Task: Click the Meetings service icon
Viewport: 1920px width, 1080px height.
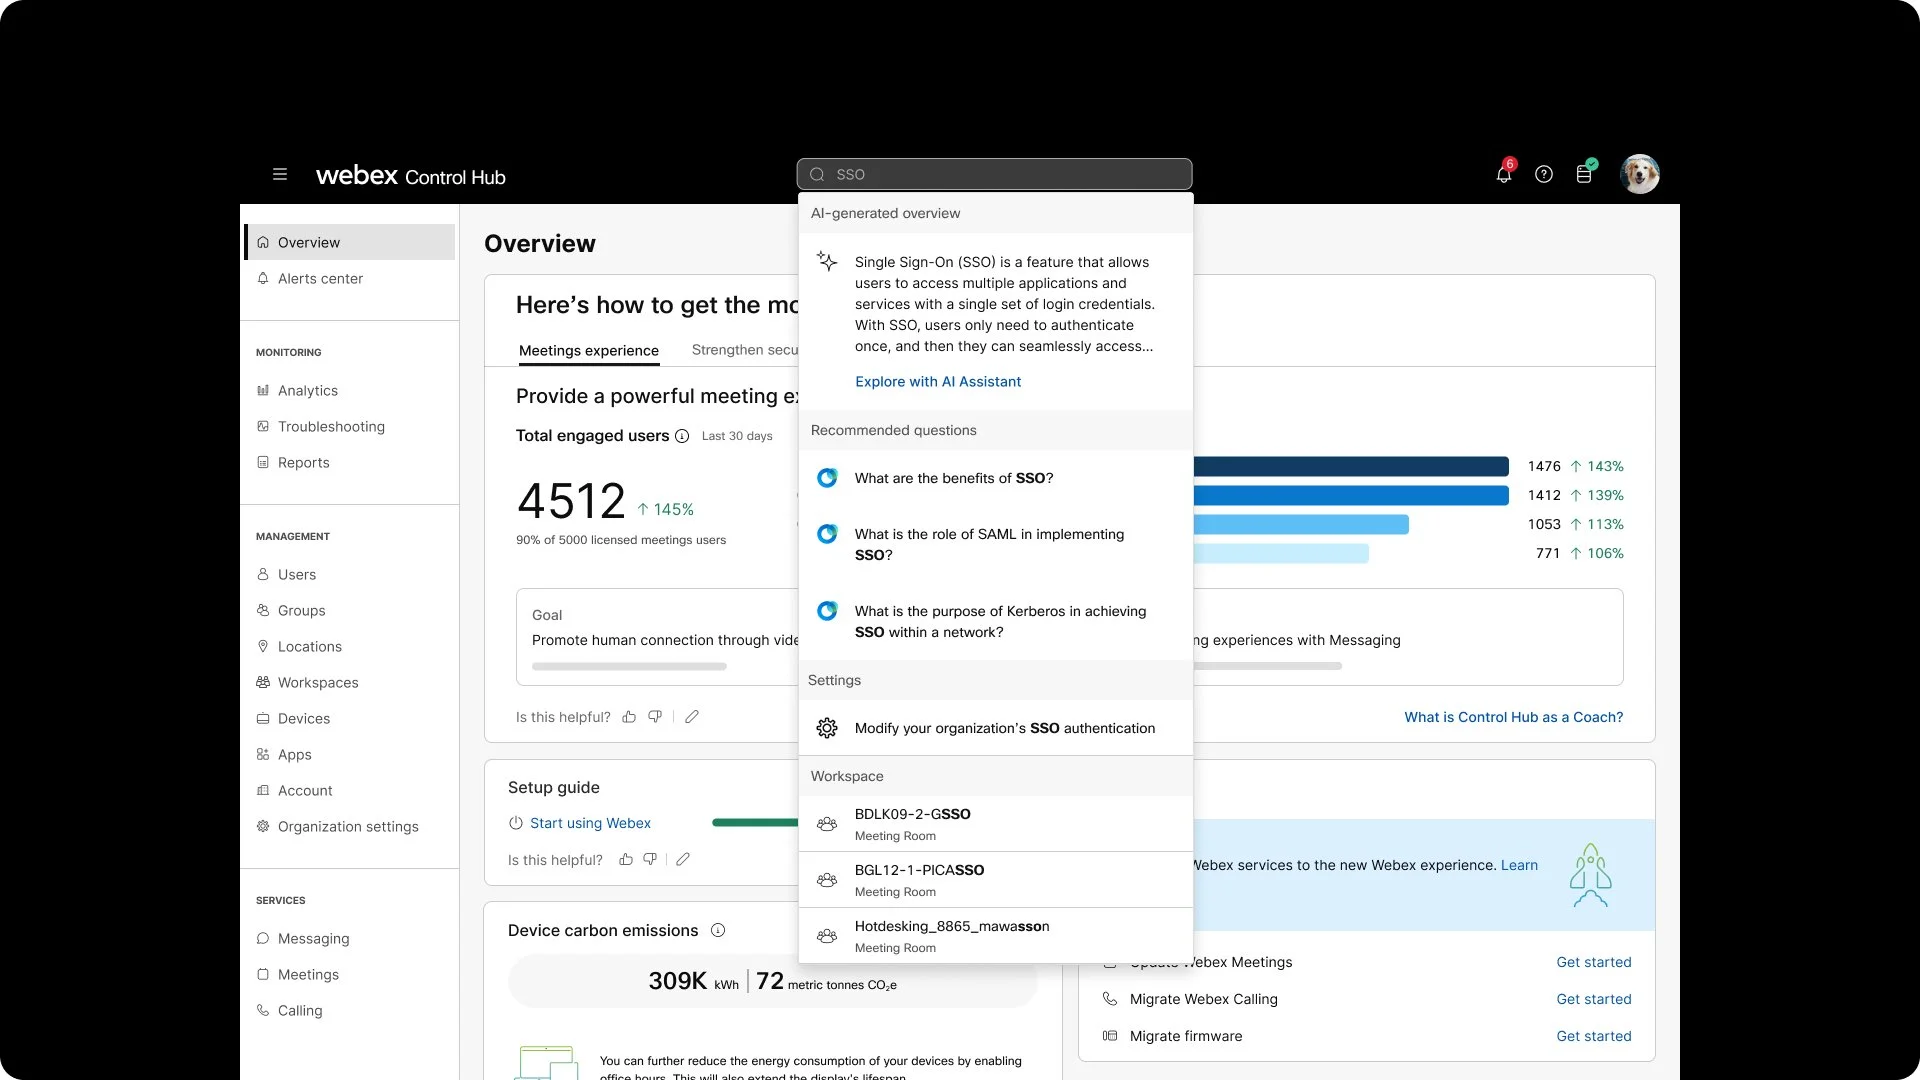Action: [x=263, y=974]
